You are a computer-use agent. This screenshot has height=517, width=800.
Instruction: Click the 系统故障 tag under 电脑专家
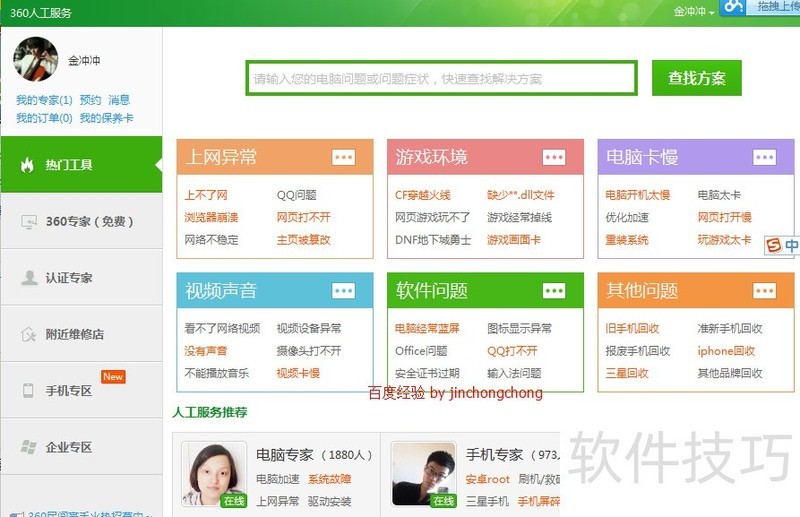pos(330,479)
